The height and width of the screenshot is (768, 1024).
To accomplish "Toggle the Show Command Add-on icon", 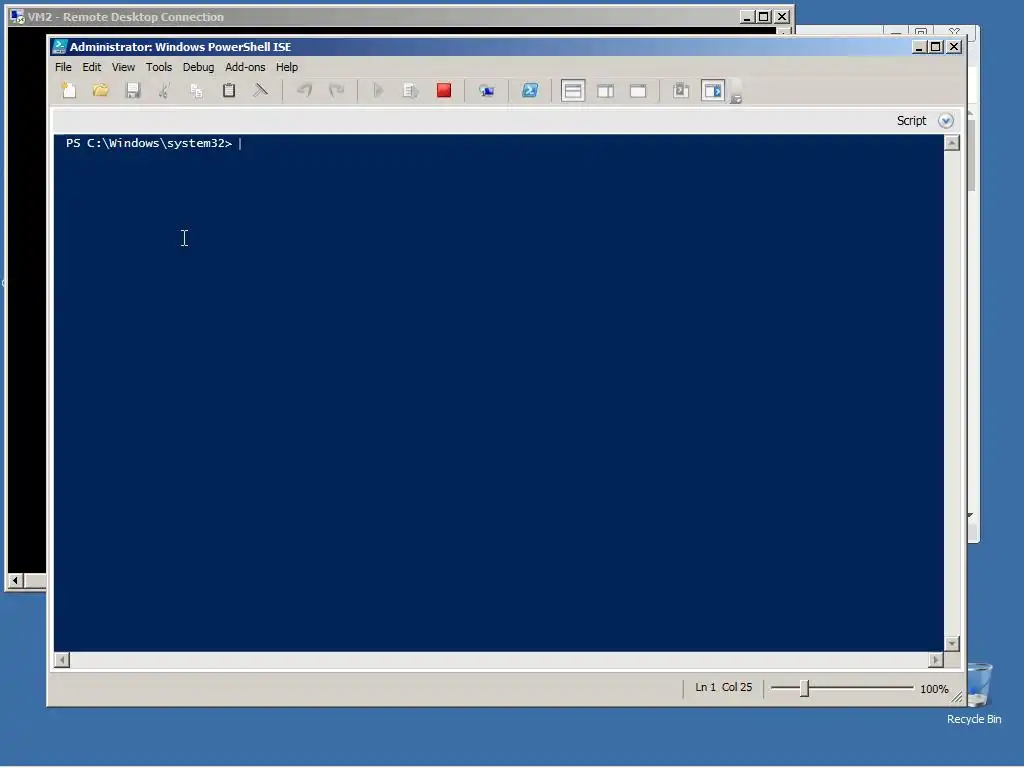I will point(713,91).
